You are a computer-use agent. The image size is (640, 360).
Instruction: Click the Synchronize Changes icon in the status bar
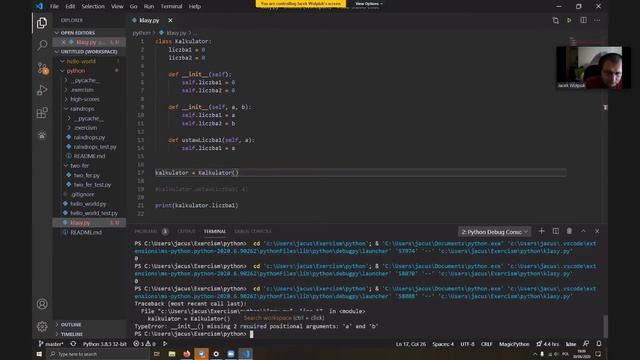pyautogui.click(x=73, y=344)
